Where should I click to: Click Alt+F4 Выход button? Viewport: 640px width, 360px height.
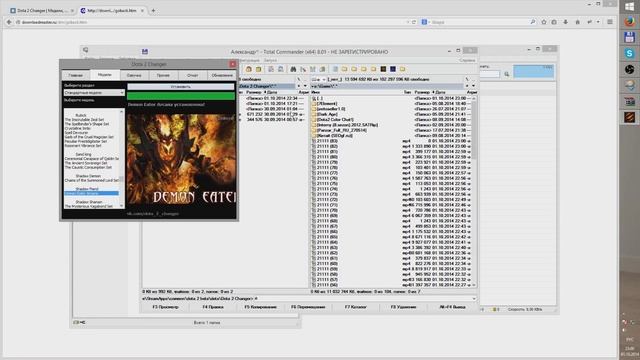[x=452, y=307]
